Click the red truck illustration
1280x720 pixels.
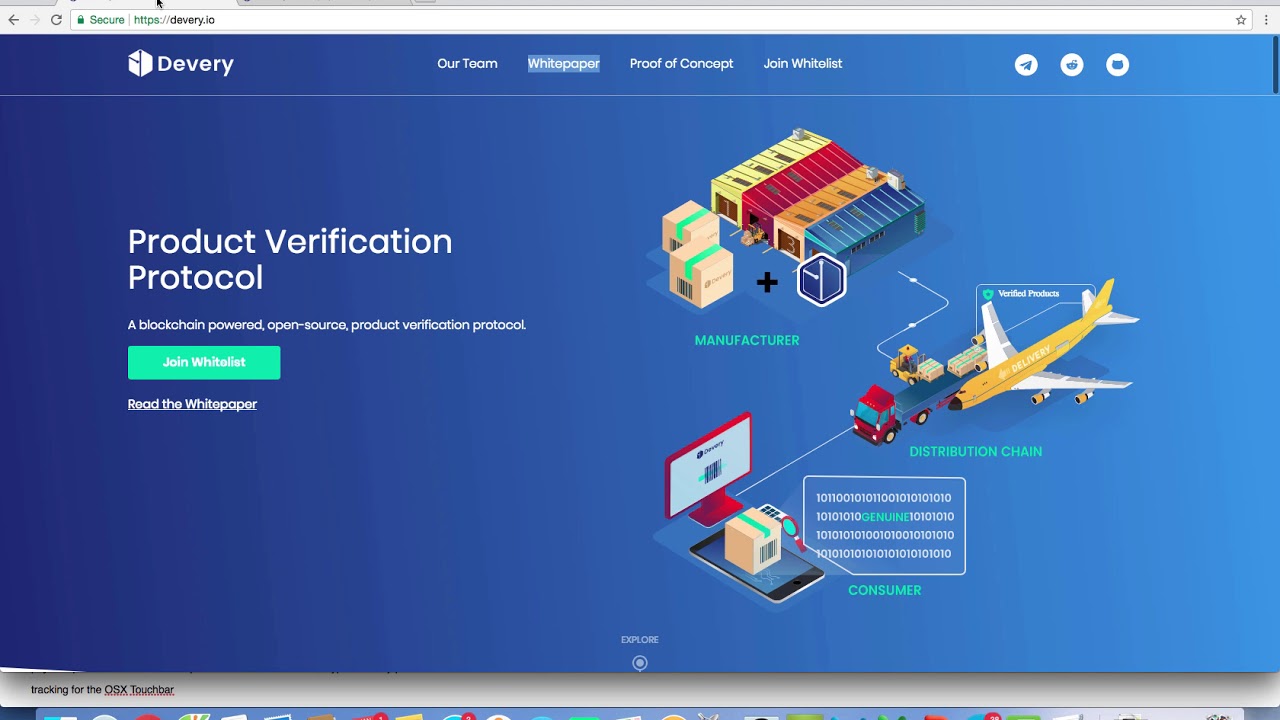pyautogui.click(x=877, y=413)
